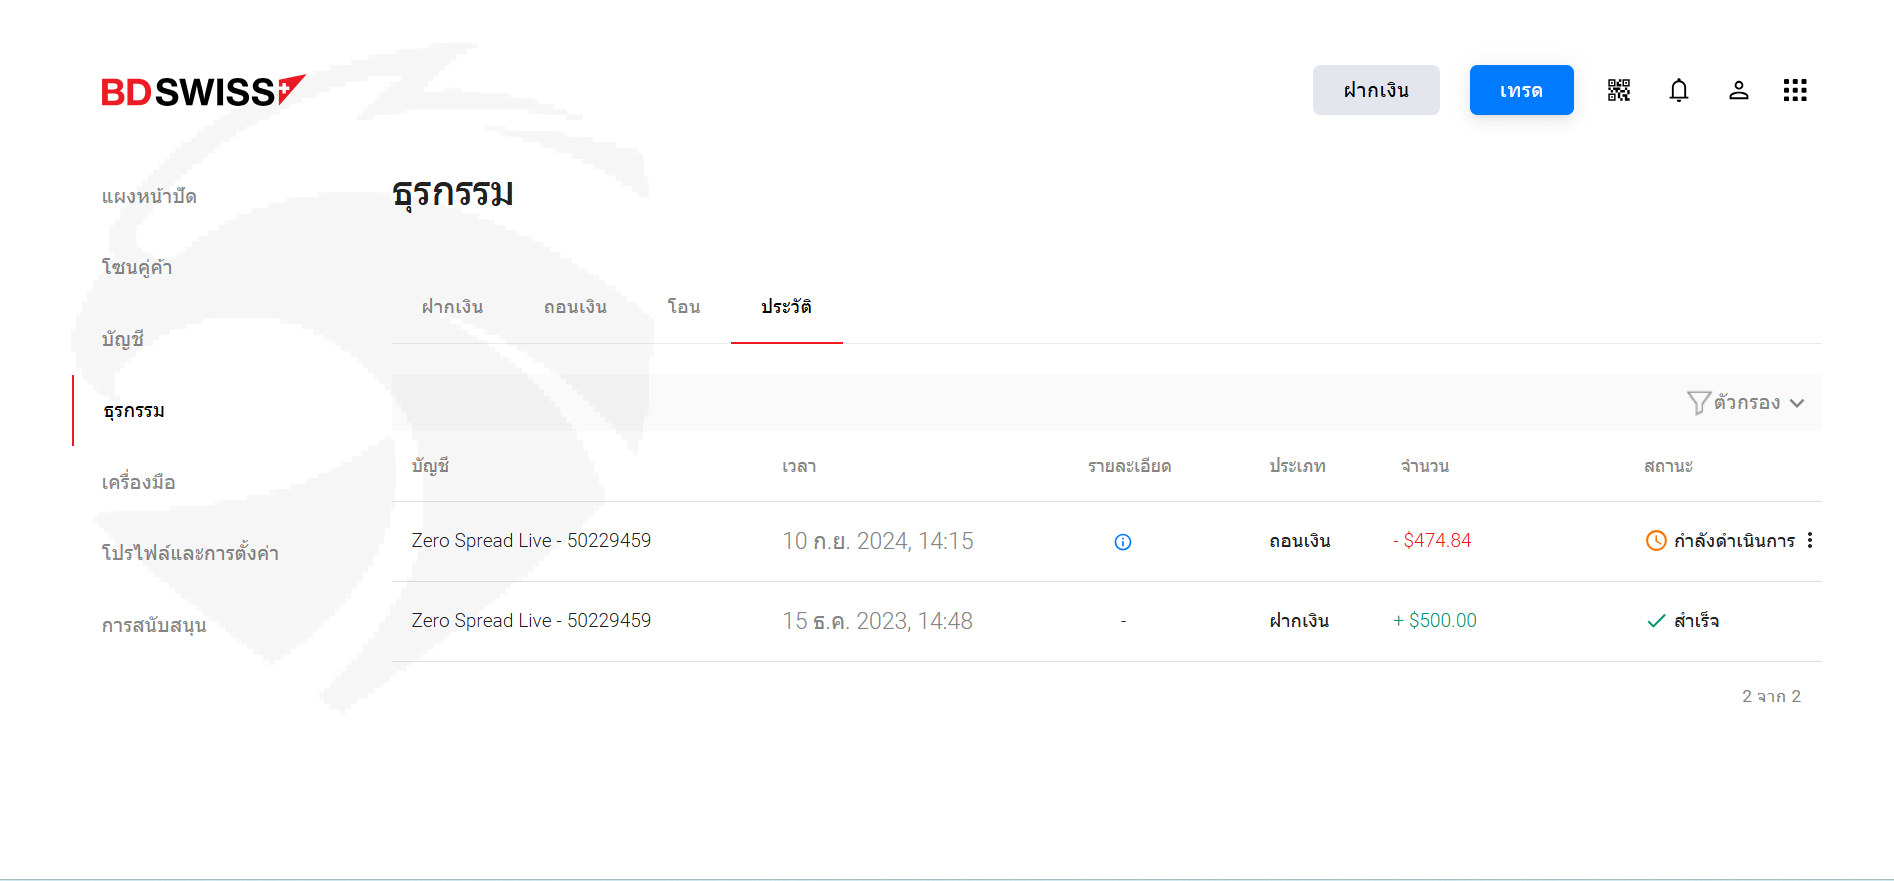Click the grey ฝากเงิน deposit button
1894x881 pixels.
(1376, 90)
